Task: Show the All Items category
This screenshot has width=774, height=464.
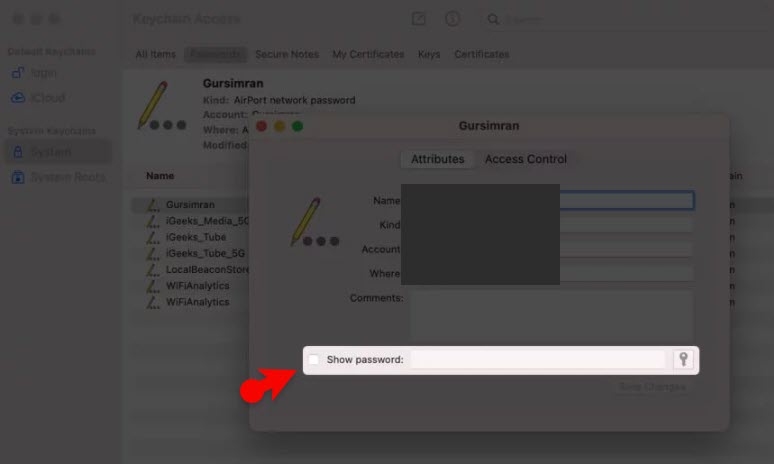Action: 155,54
